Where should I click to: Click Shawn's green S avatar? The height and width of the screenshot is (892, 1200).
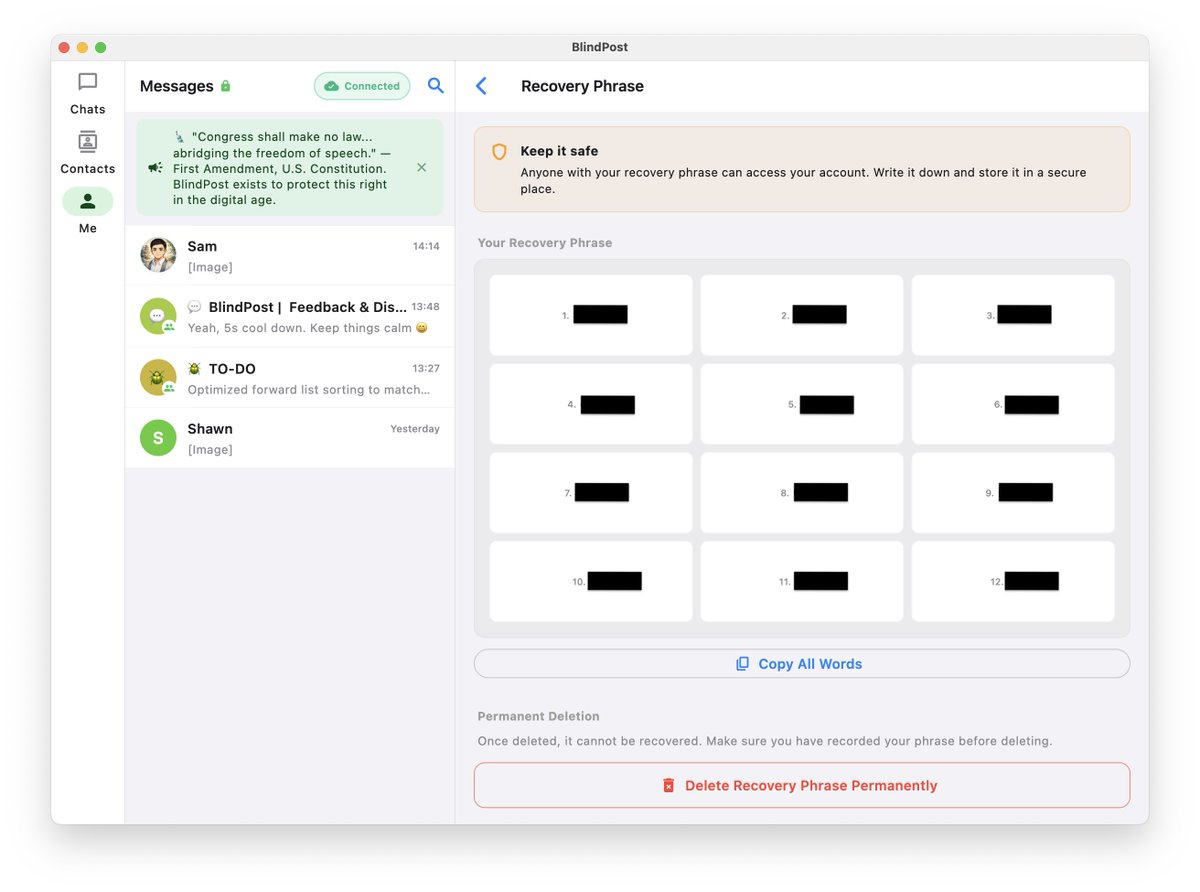[158, 438]
